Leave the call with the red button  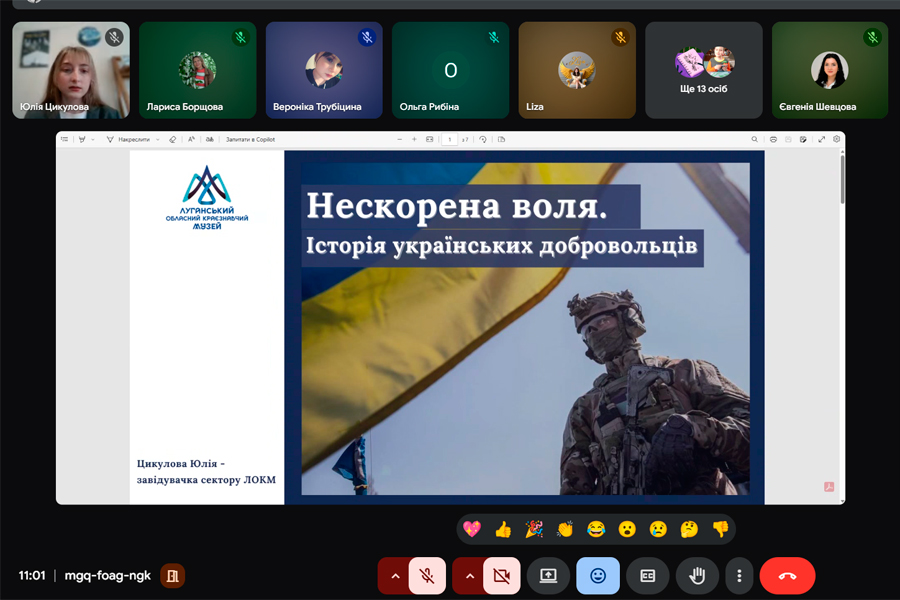click(787, 576)
